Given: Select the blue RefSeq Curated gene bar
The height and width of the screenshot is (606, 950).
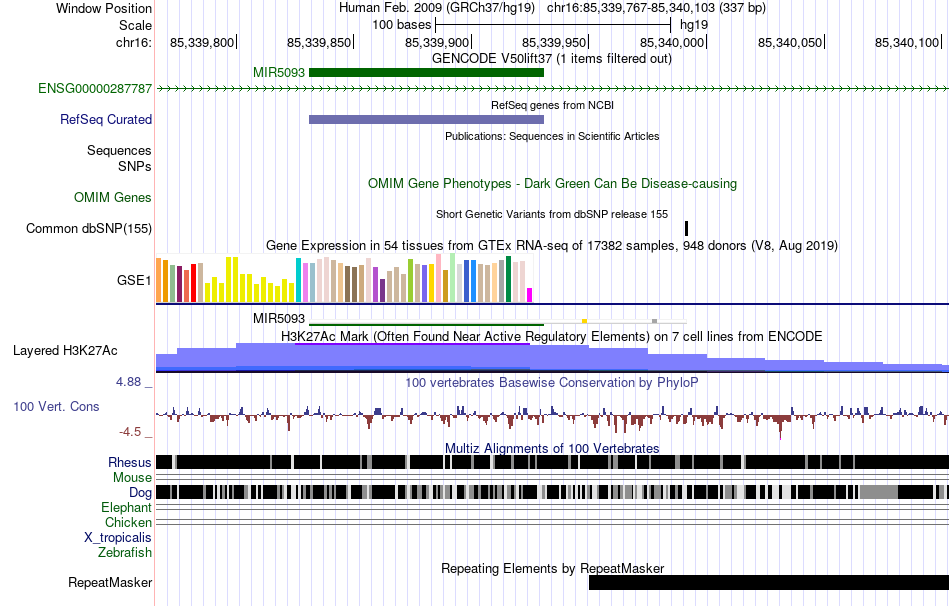Looking at the screenshot, I should coord(427,119).
